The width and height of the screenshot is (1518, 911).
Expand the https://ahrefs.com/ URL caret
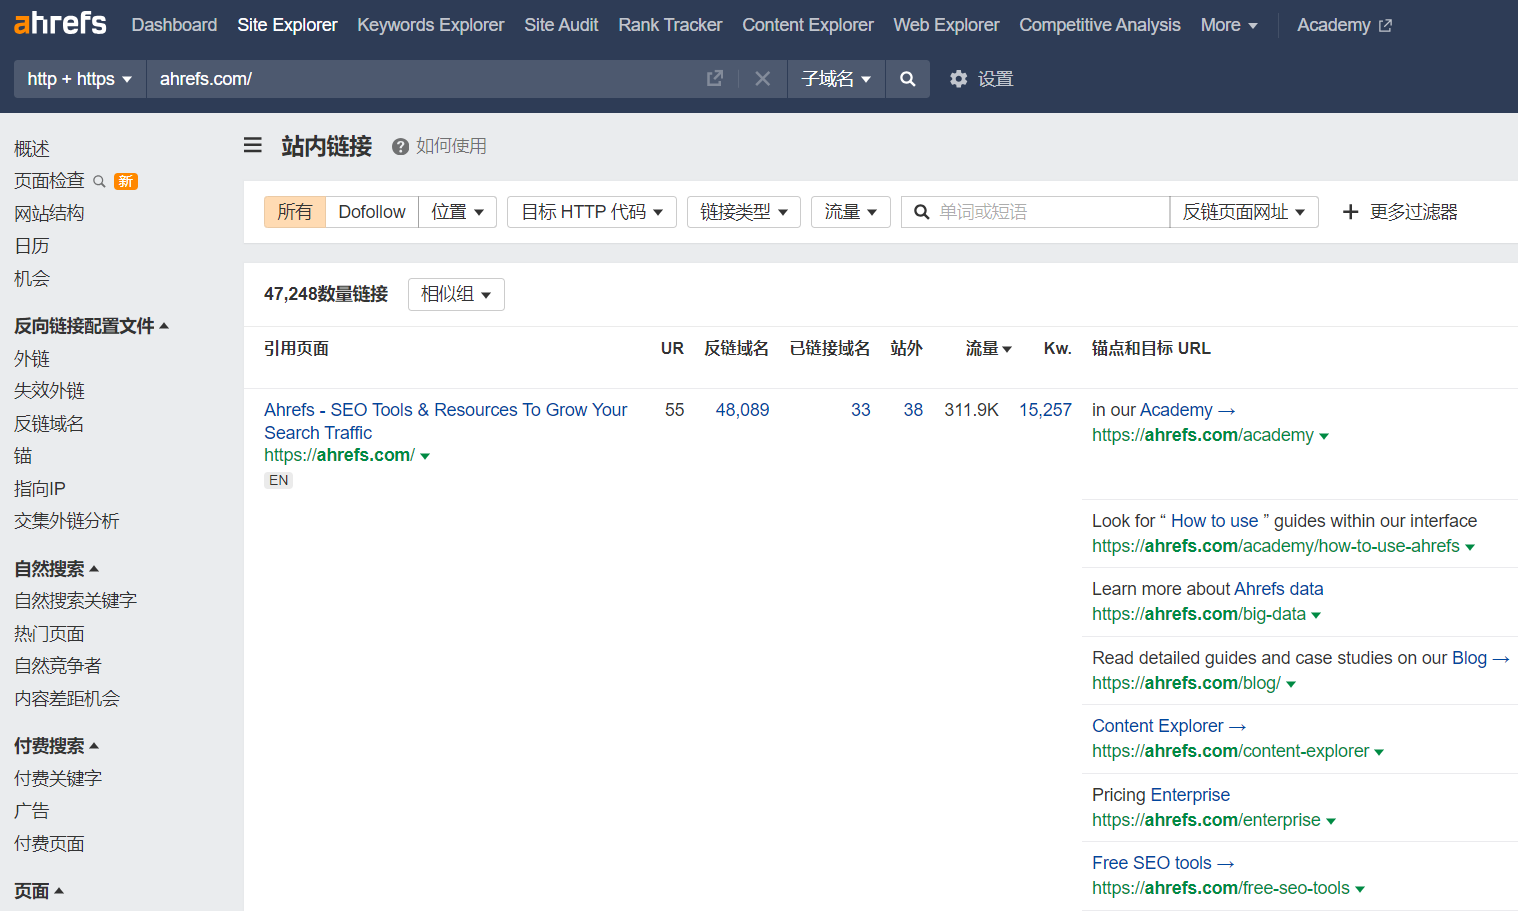point(425,456)
